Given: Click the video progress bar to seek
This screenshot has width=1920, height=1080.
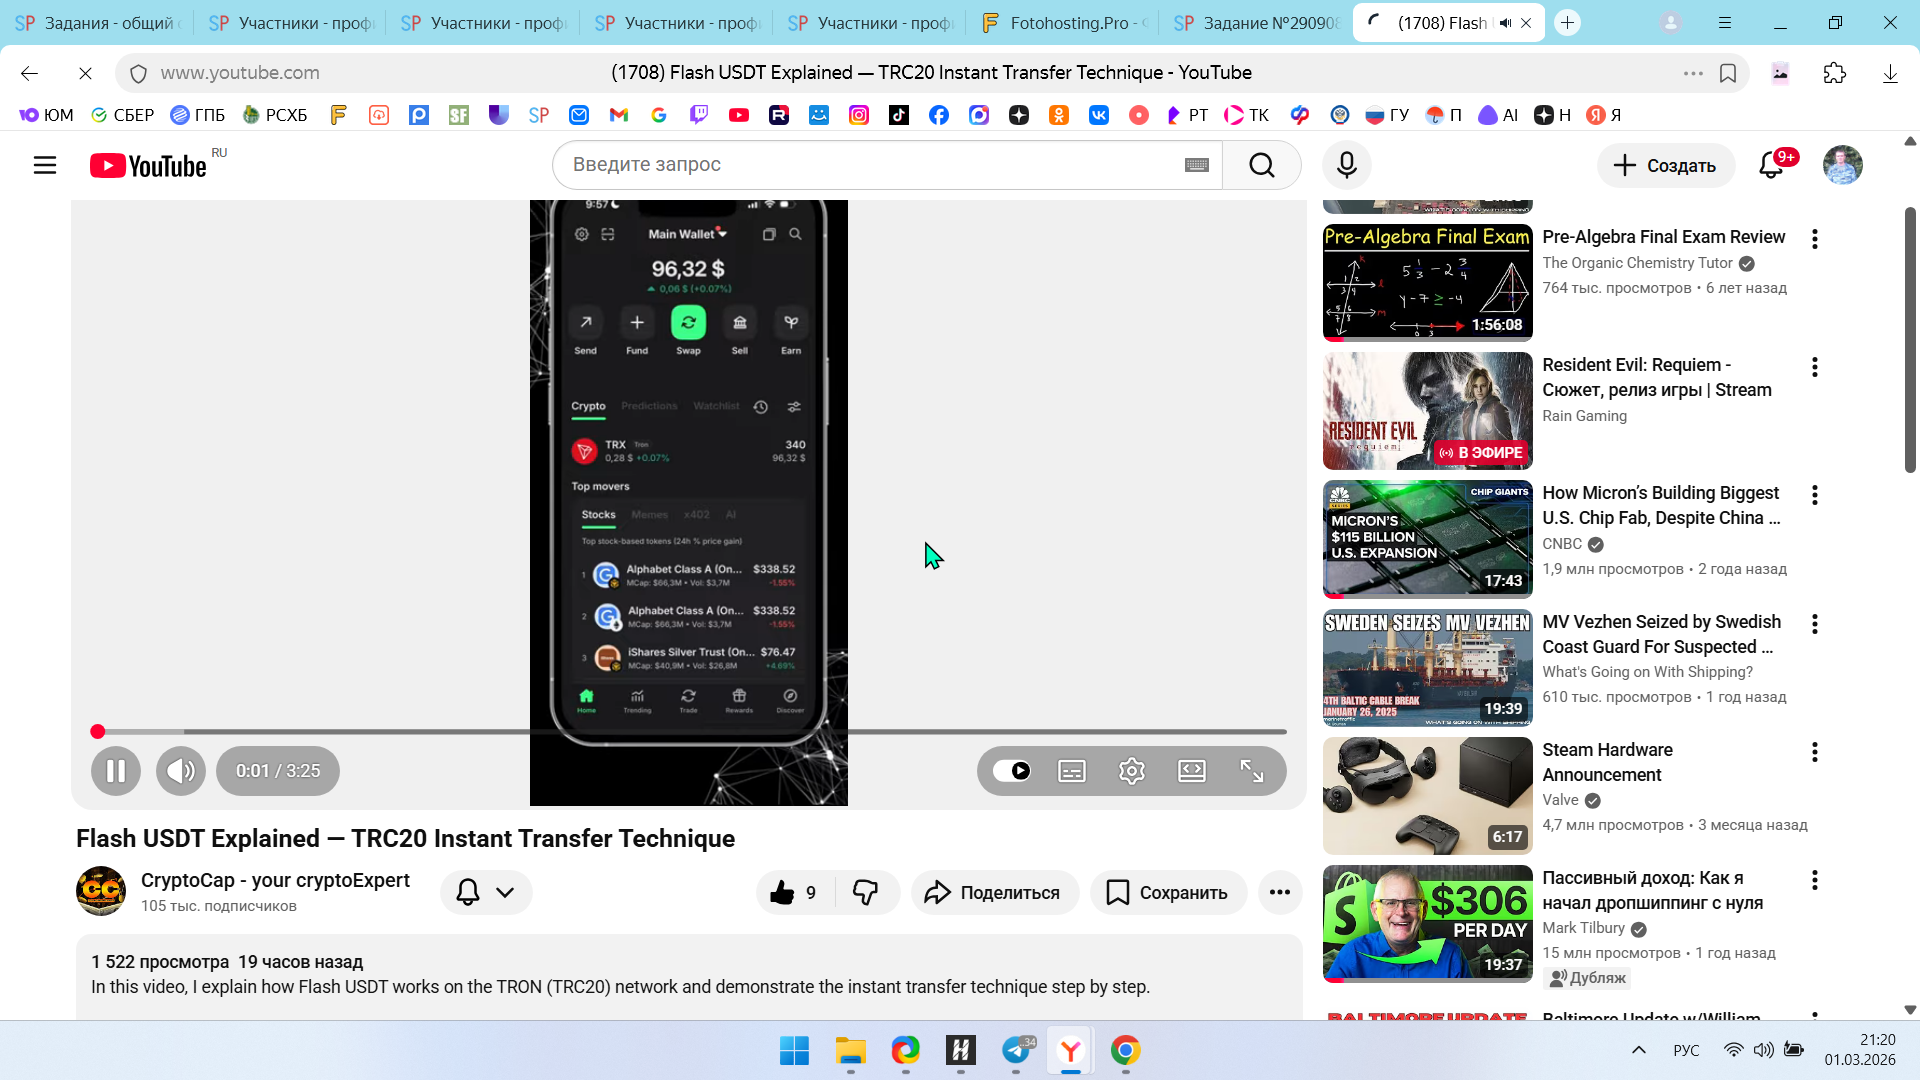Looking at the screenshot, I should point(690,731).
